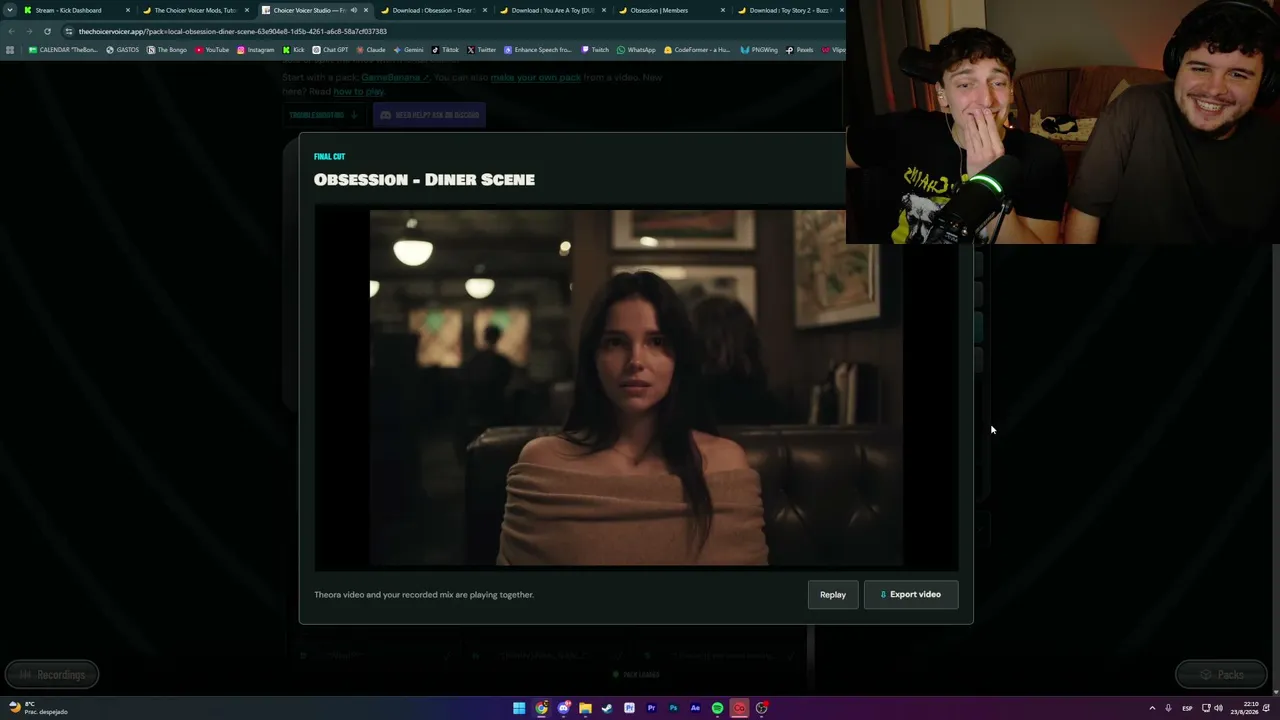Open the Claude bookmark

371,50
